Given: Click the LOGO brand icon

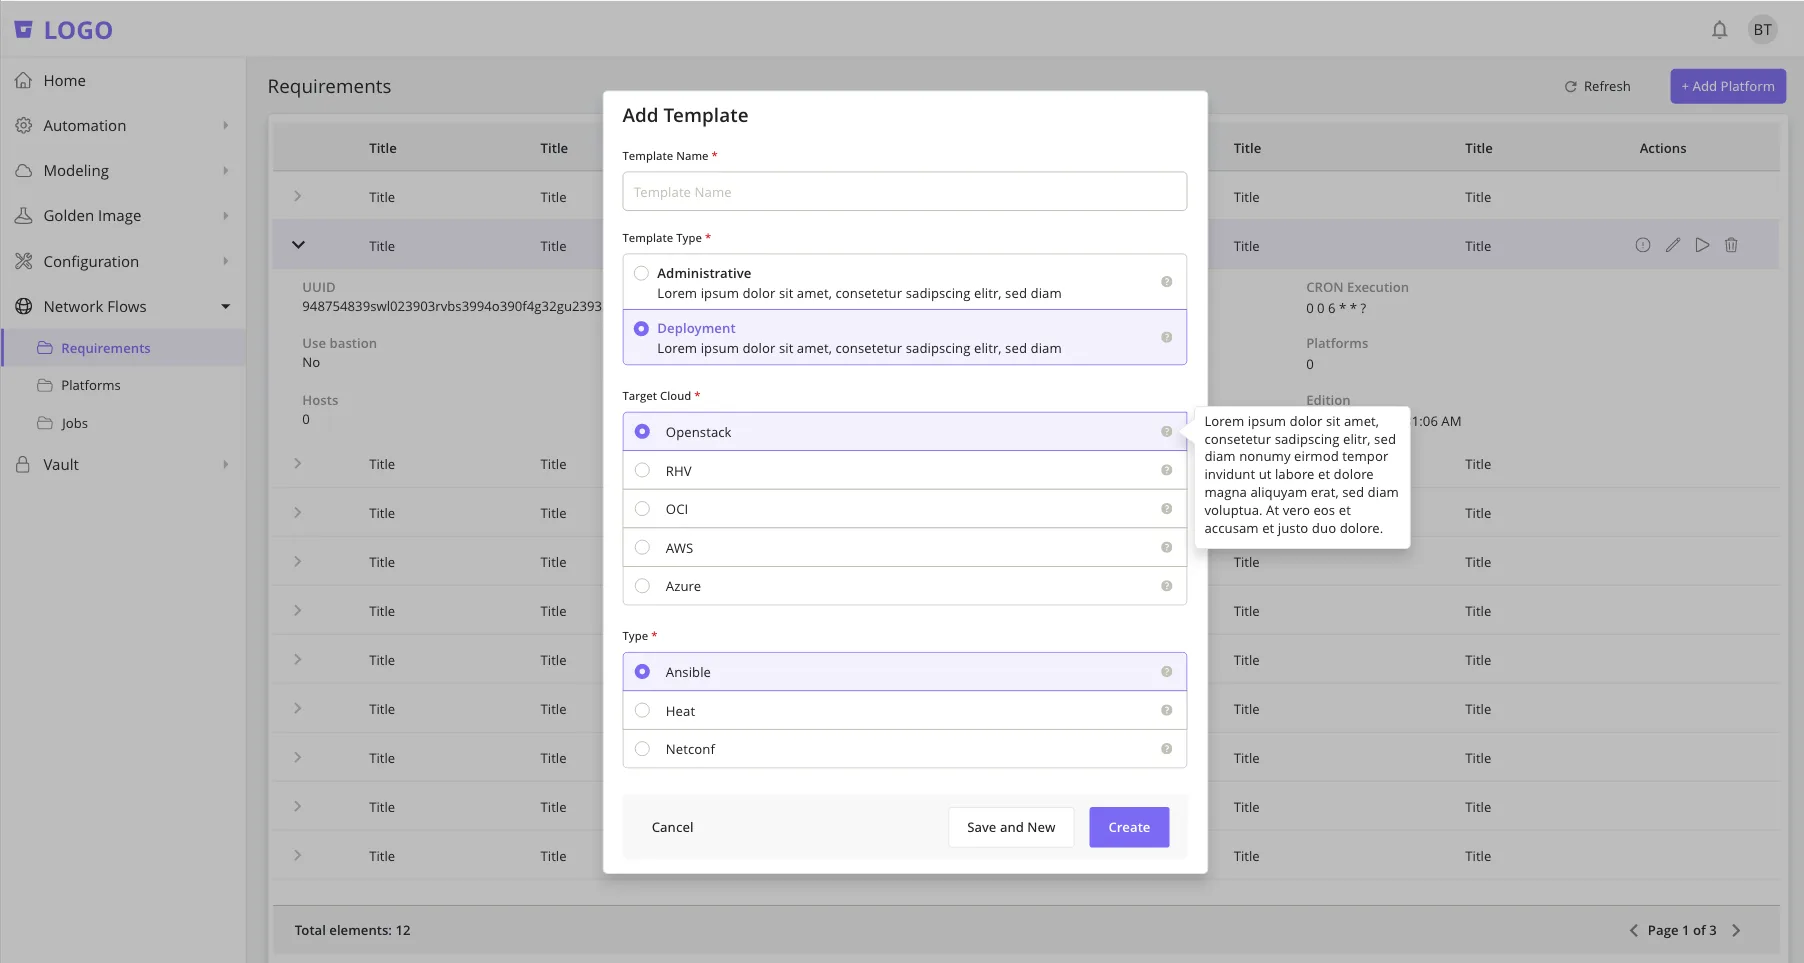Looking at the screenshot, I should click(x=23, y=30).
